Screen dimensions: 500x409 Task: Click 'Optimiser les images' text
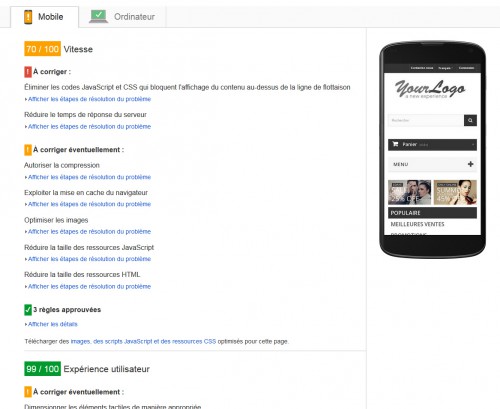tap(56, 220)
